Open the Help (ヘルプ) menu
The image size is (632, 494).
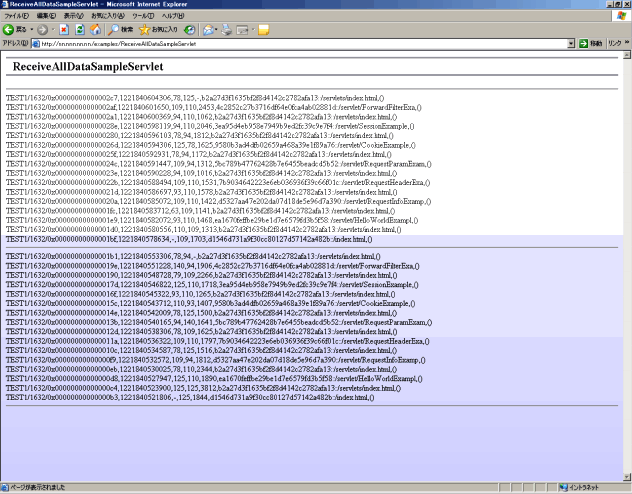click(173, 16)
